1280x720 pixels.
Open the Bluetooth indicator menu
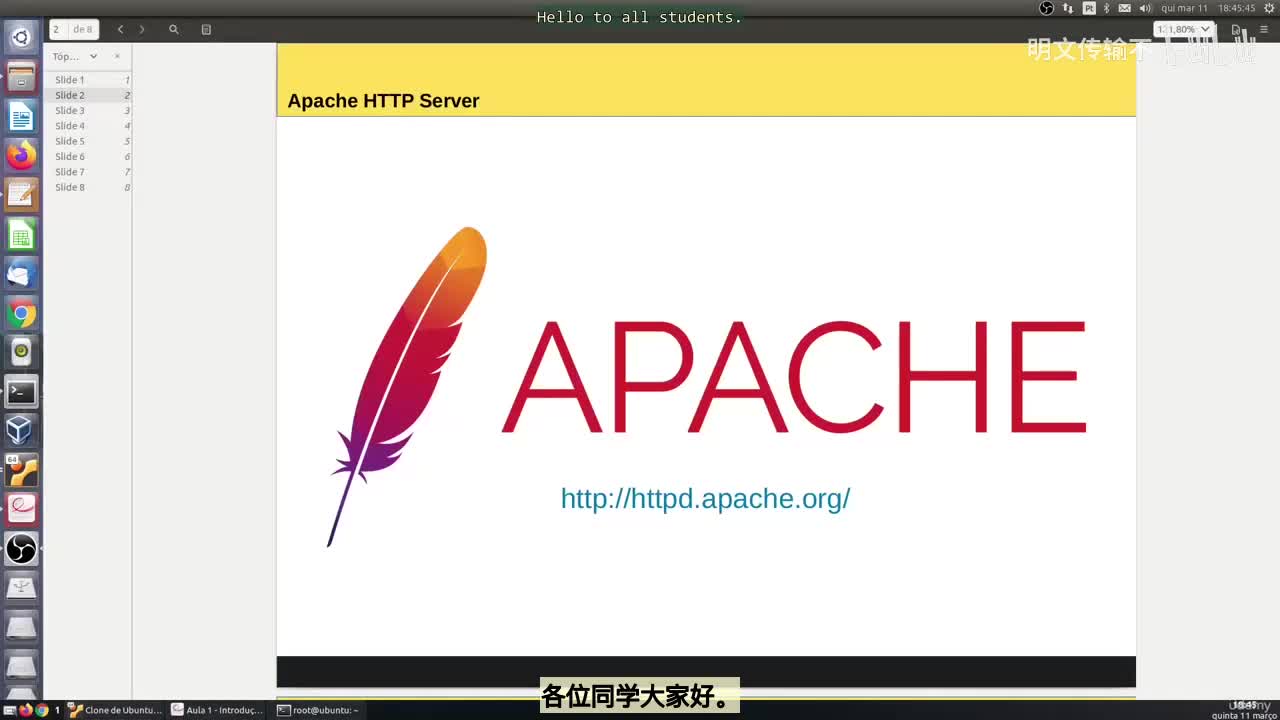(1106, 8)
